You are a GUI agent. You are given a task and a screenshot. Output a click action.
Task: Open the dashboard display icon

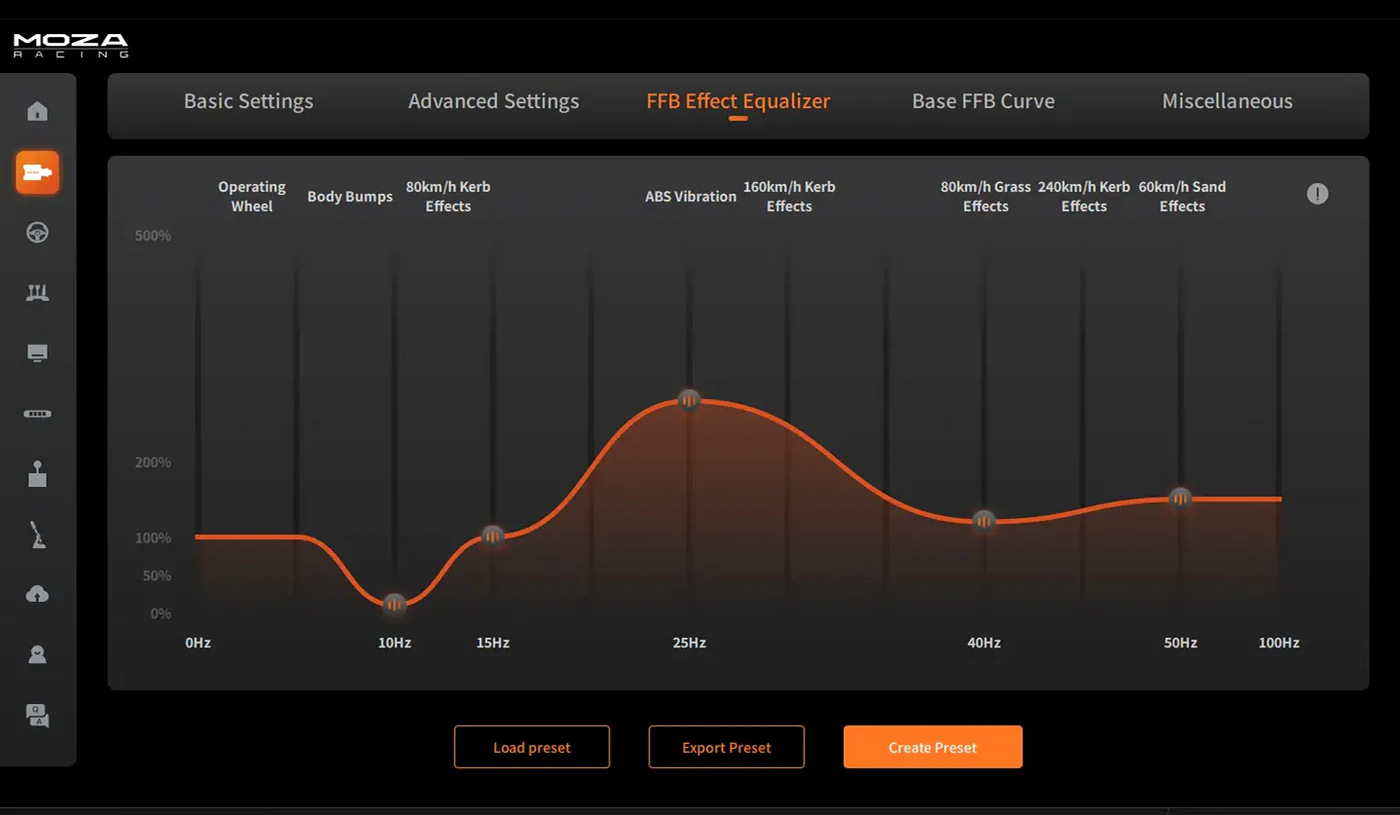37,353
